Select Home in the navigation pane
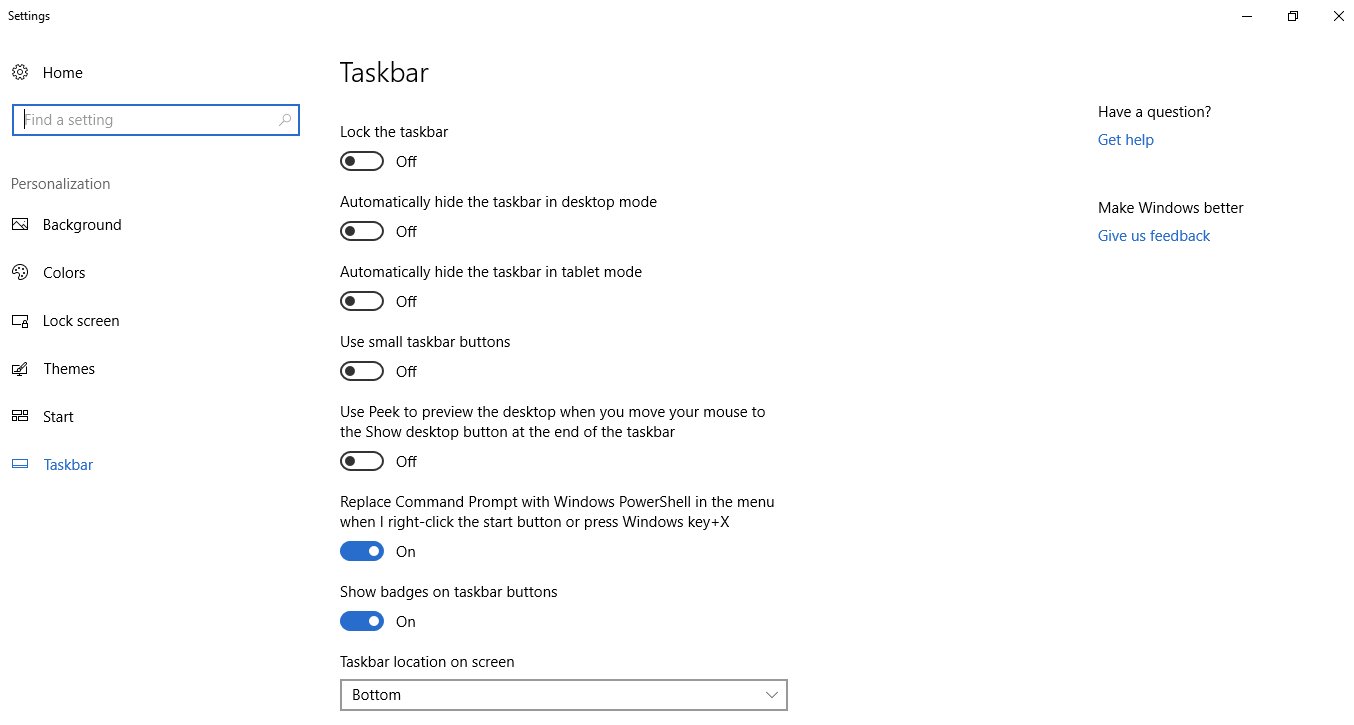This screenshot has width=1354, height=725. point(62,72)
